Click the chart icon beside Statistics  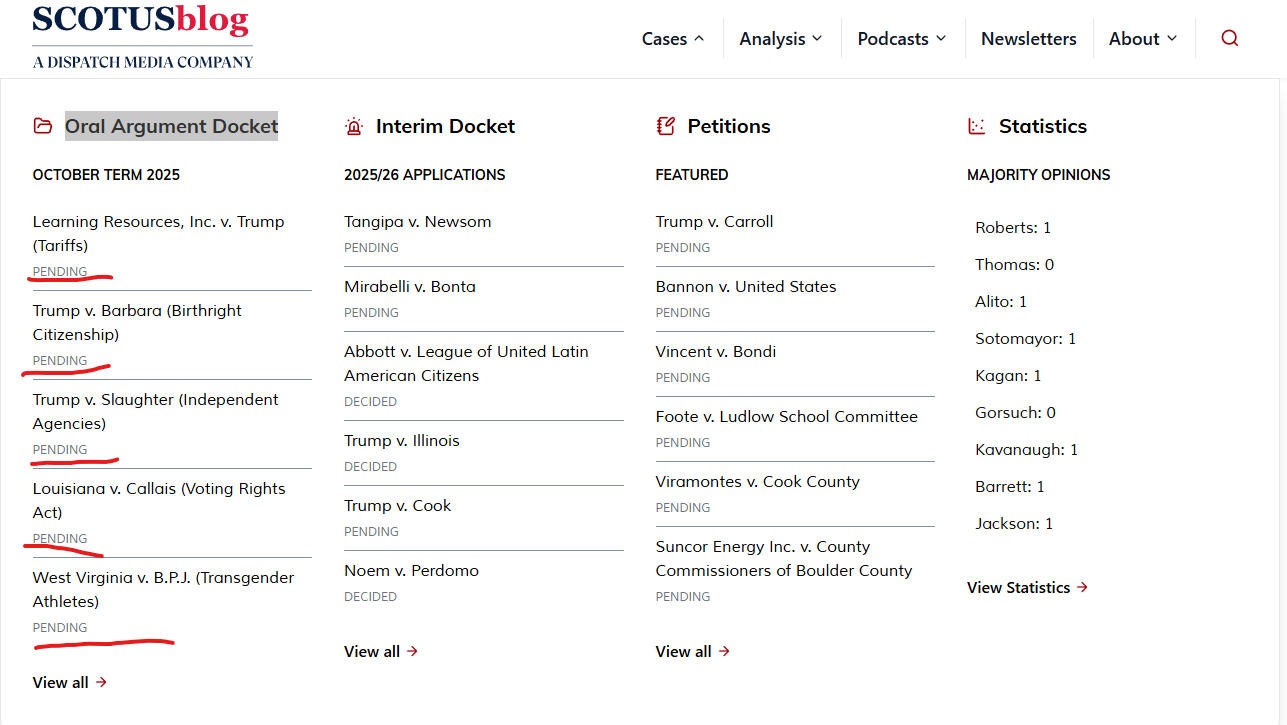coord(977,126)
